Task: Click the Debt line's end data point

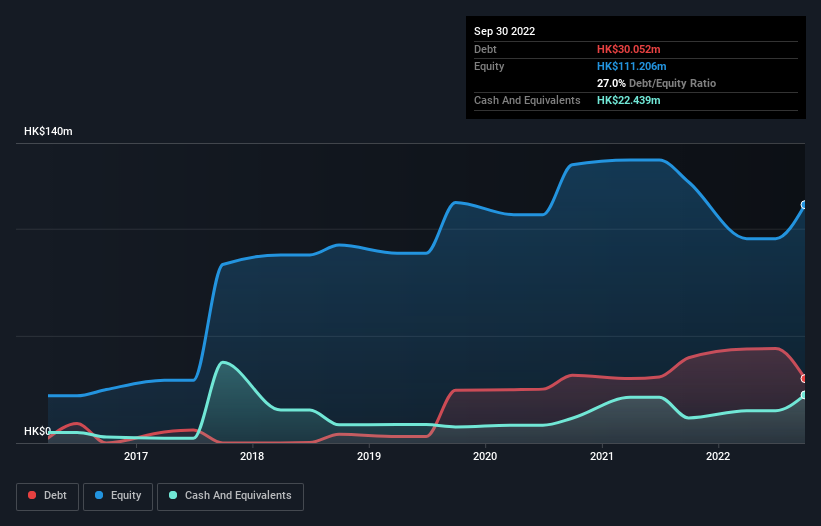Action: coord(804,378)
